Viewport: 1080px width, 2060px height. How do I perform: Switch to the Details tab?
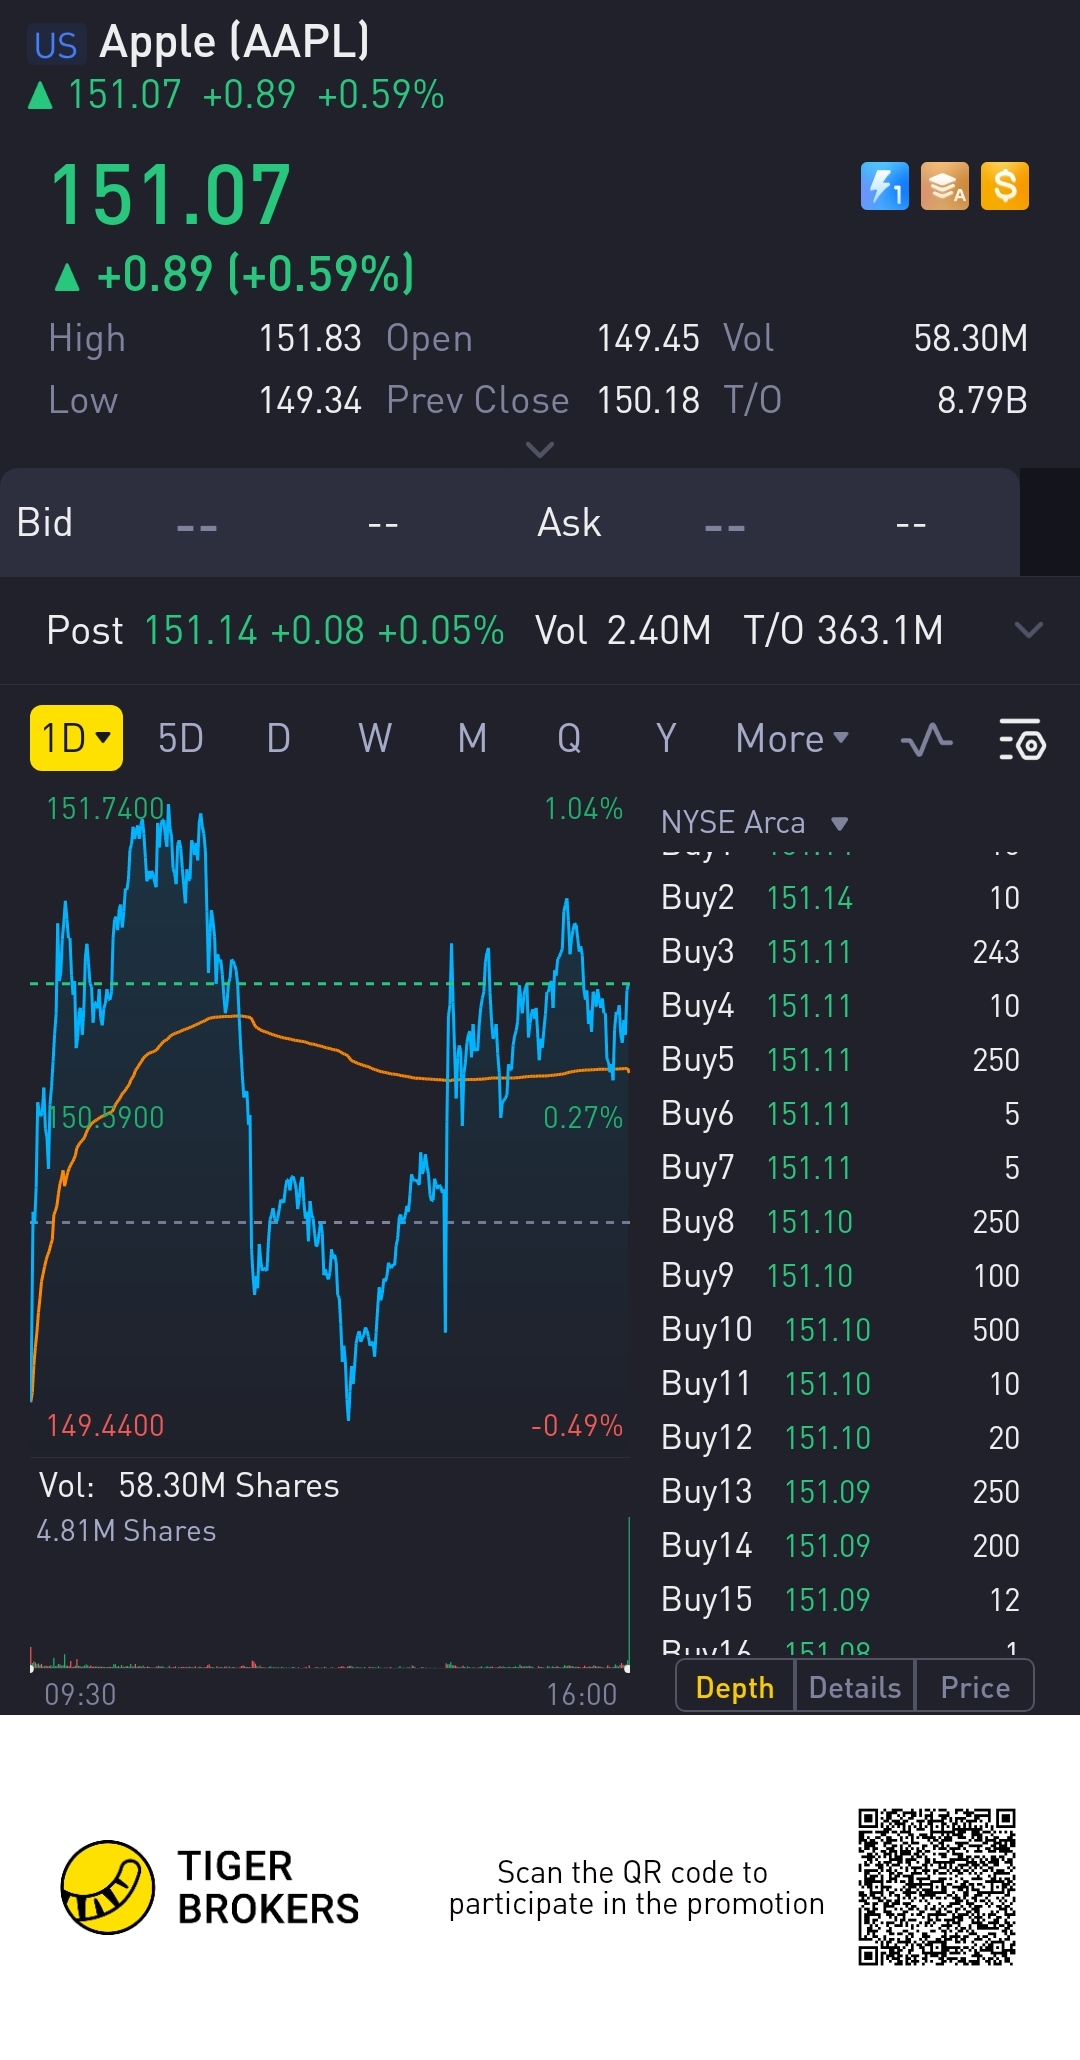click(855, 1687)
